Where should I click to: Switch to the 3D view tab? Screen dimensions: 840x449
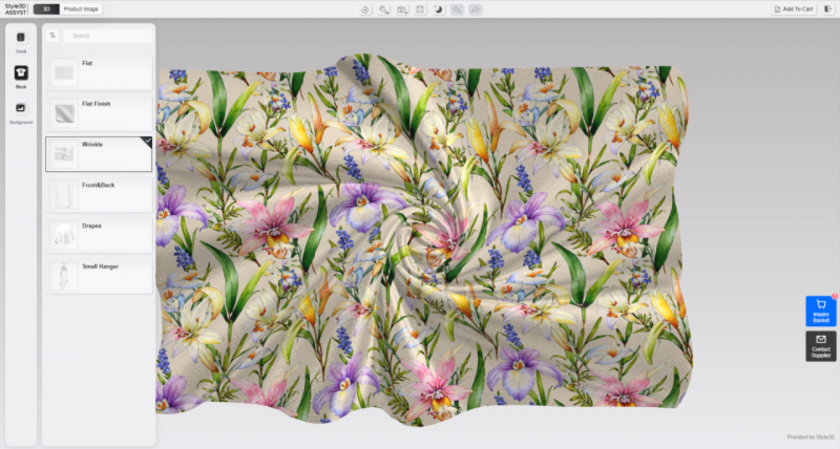pos(47,9)
